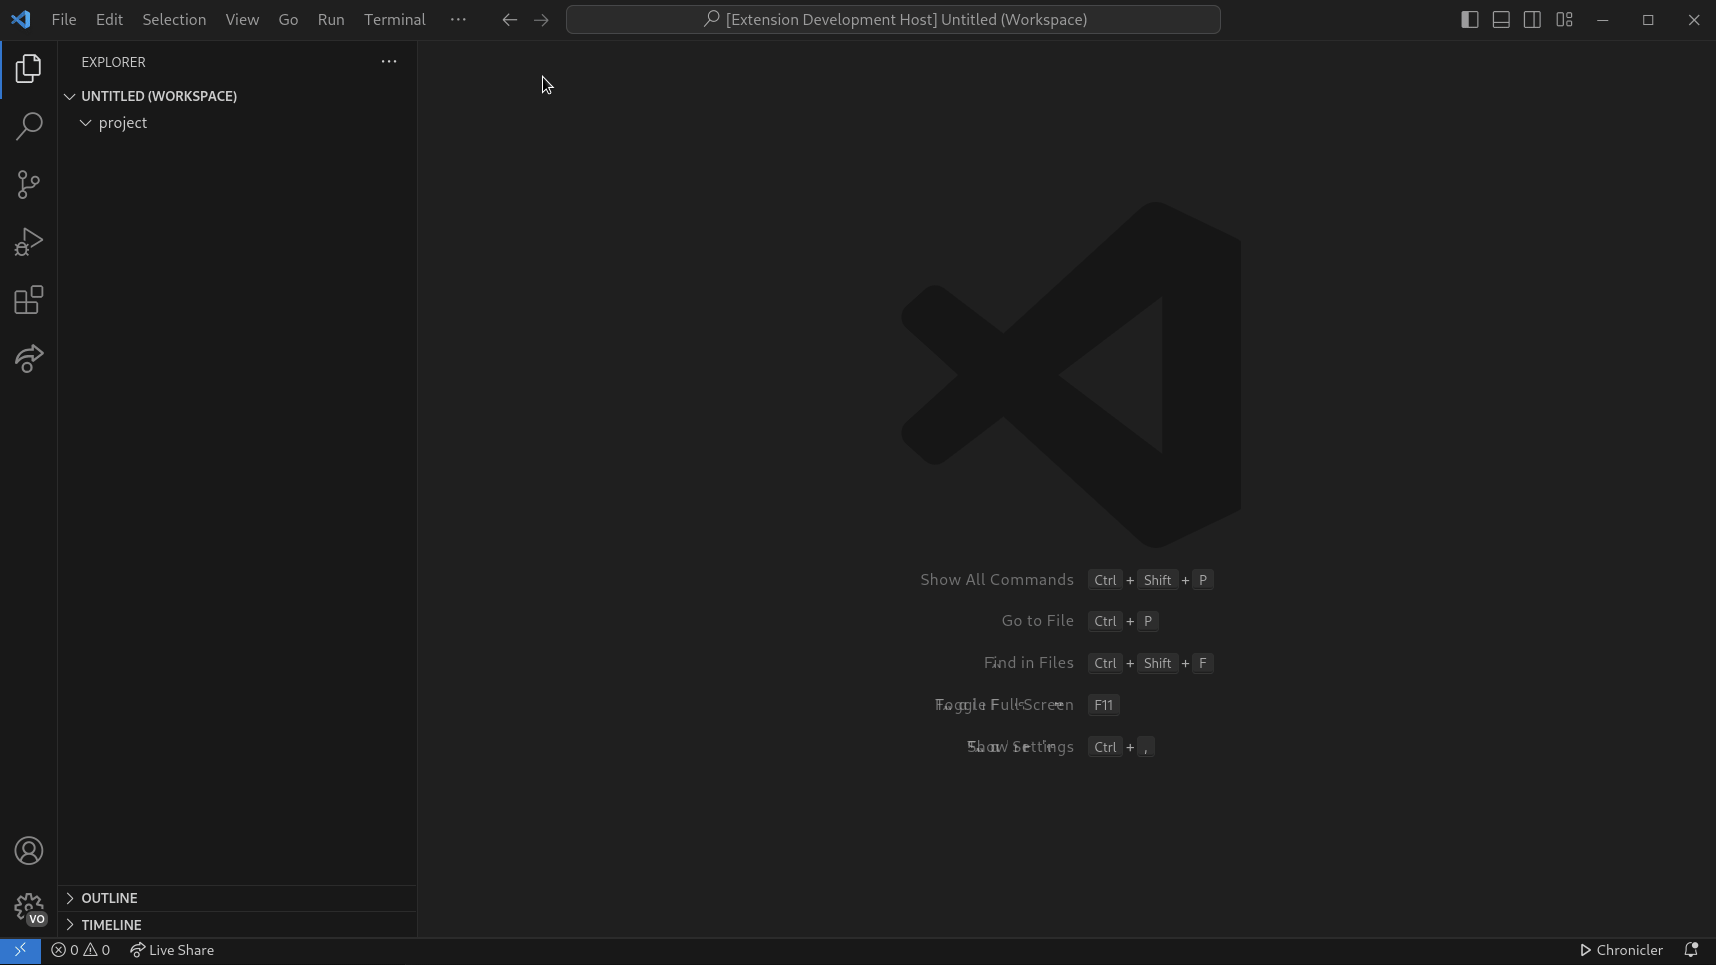
Task: Open the Extensions view
Action: (28, 300)
